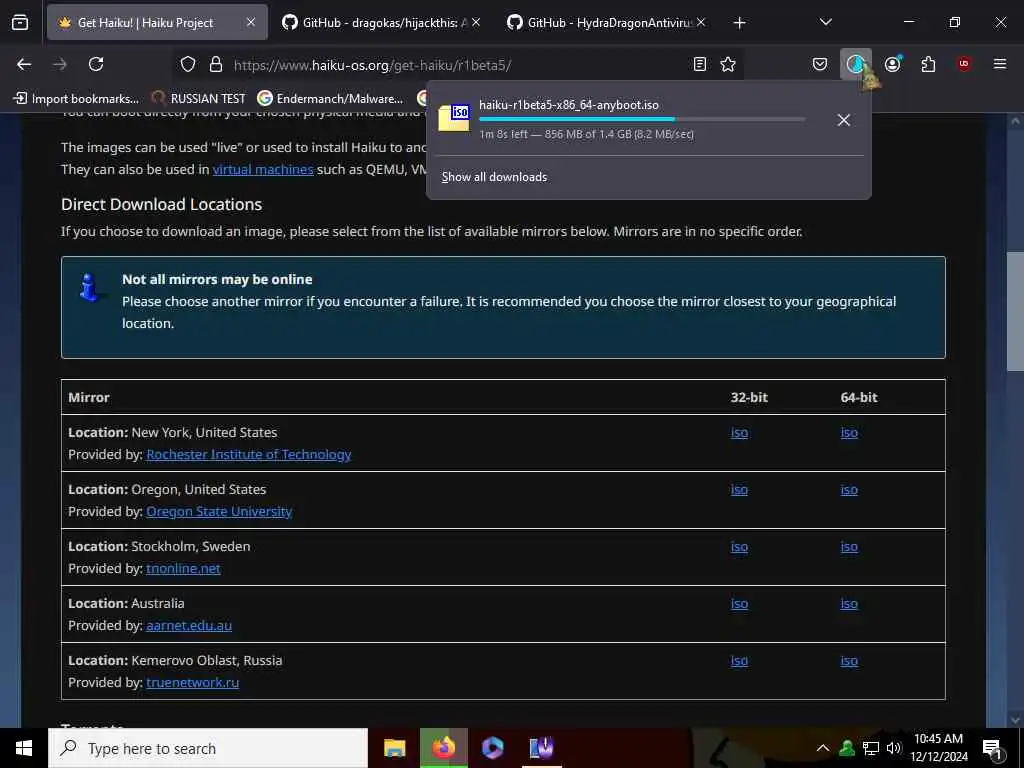Click the padlock site info icon
Viewport: 1024px width, 768px height.
216,64
